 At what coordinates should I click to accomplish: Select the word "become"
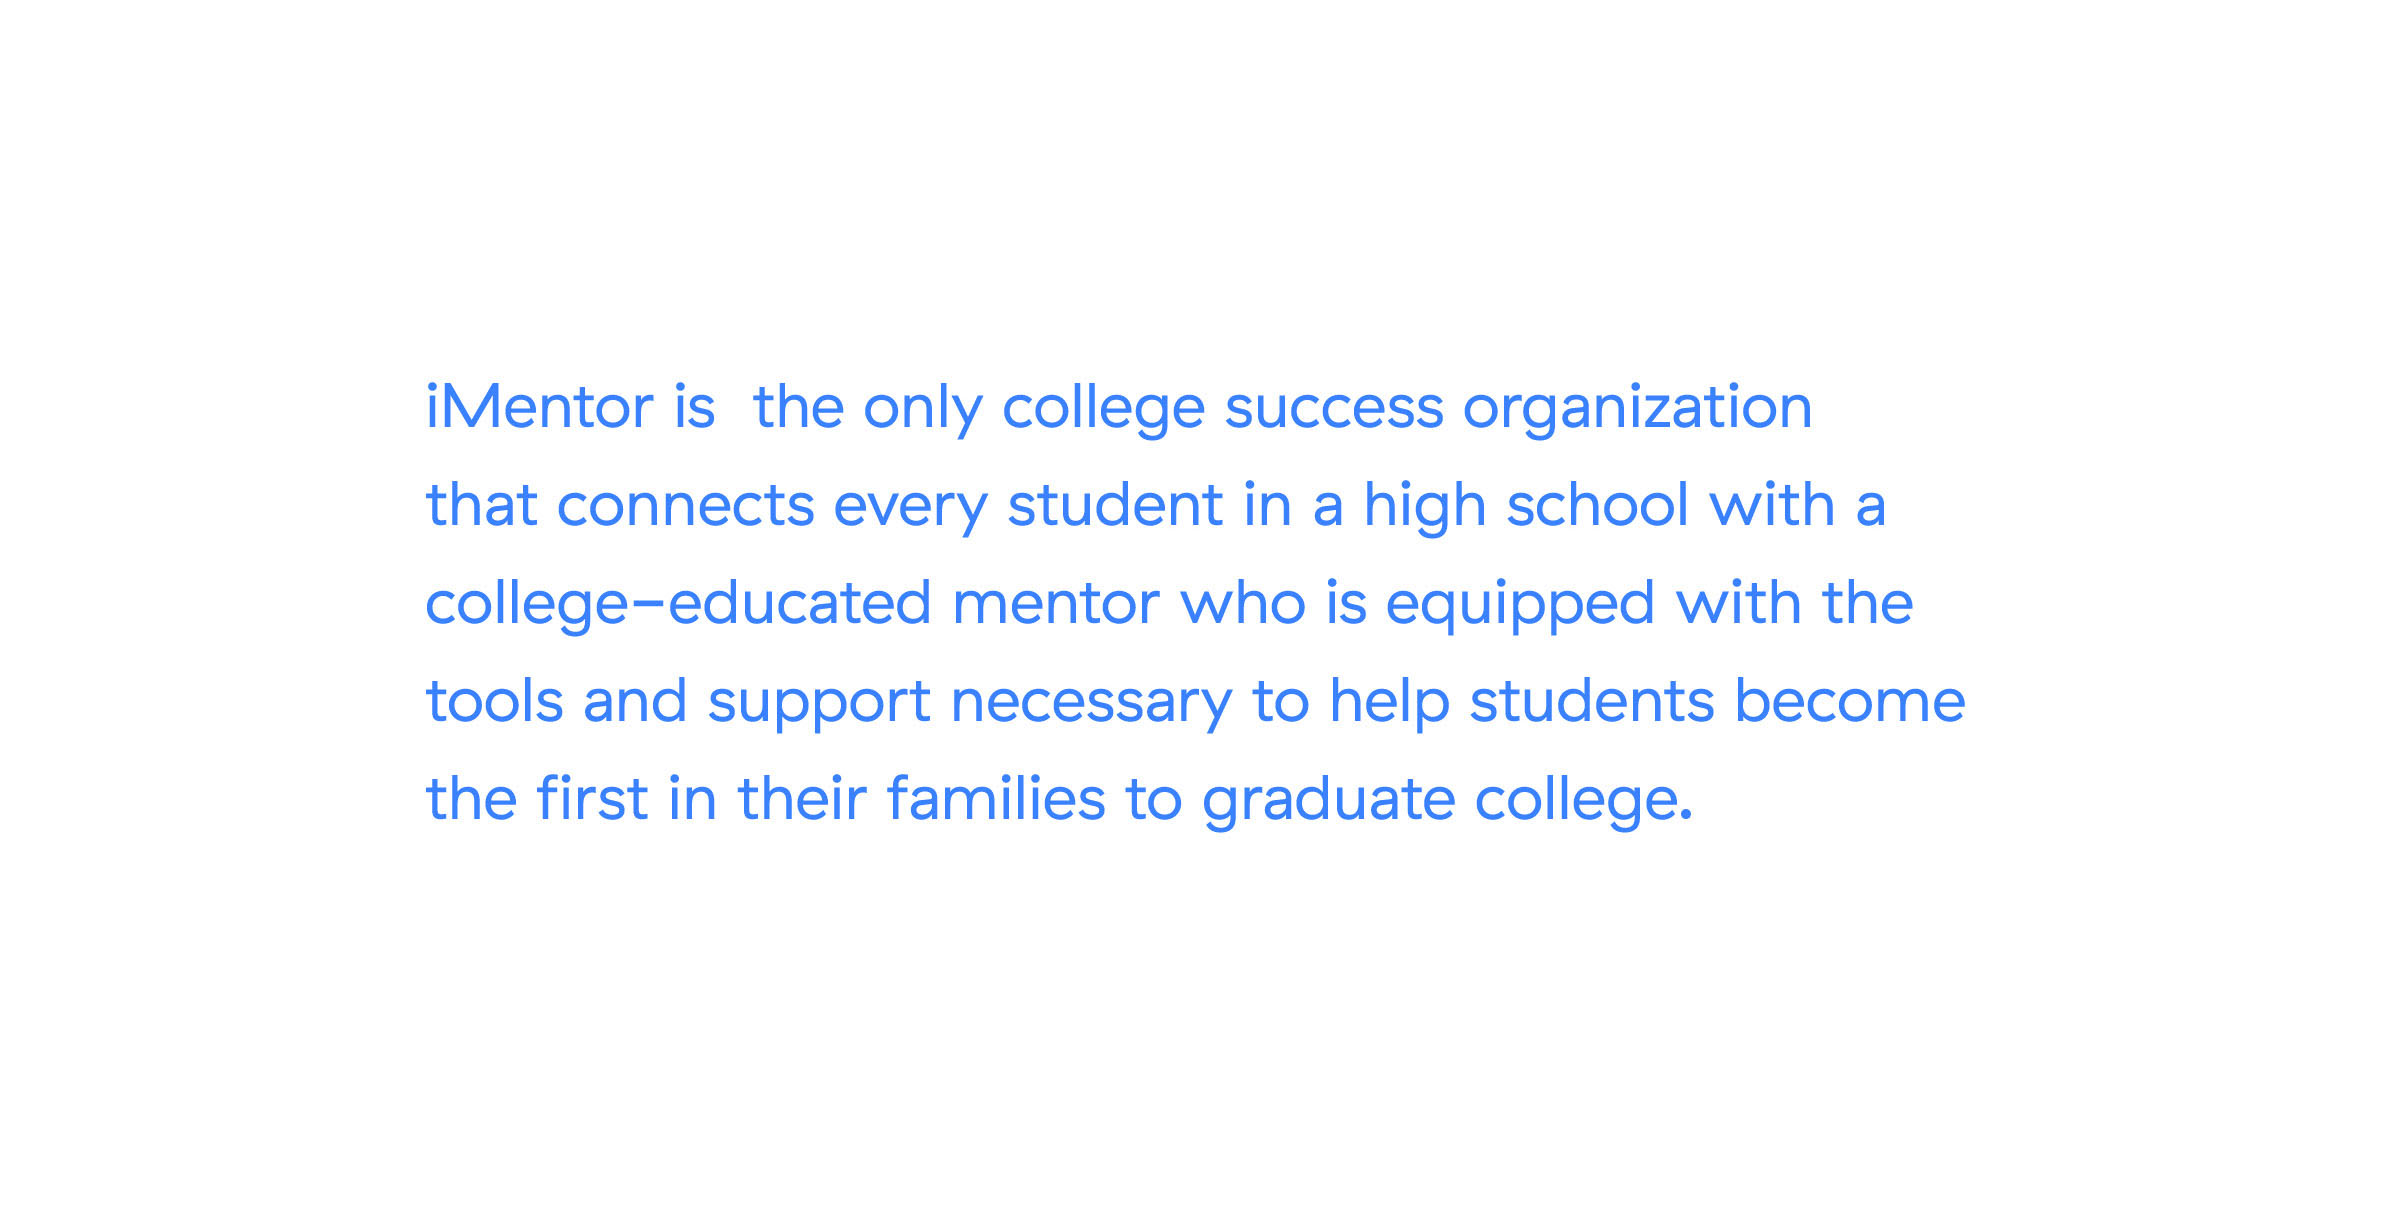(1850, 701)
